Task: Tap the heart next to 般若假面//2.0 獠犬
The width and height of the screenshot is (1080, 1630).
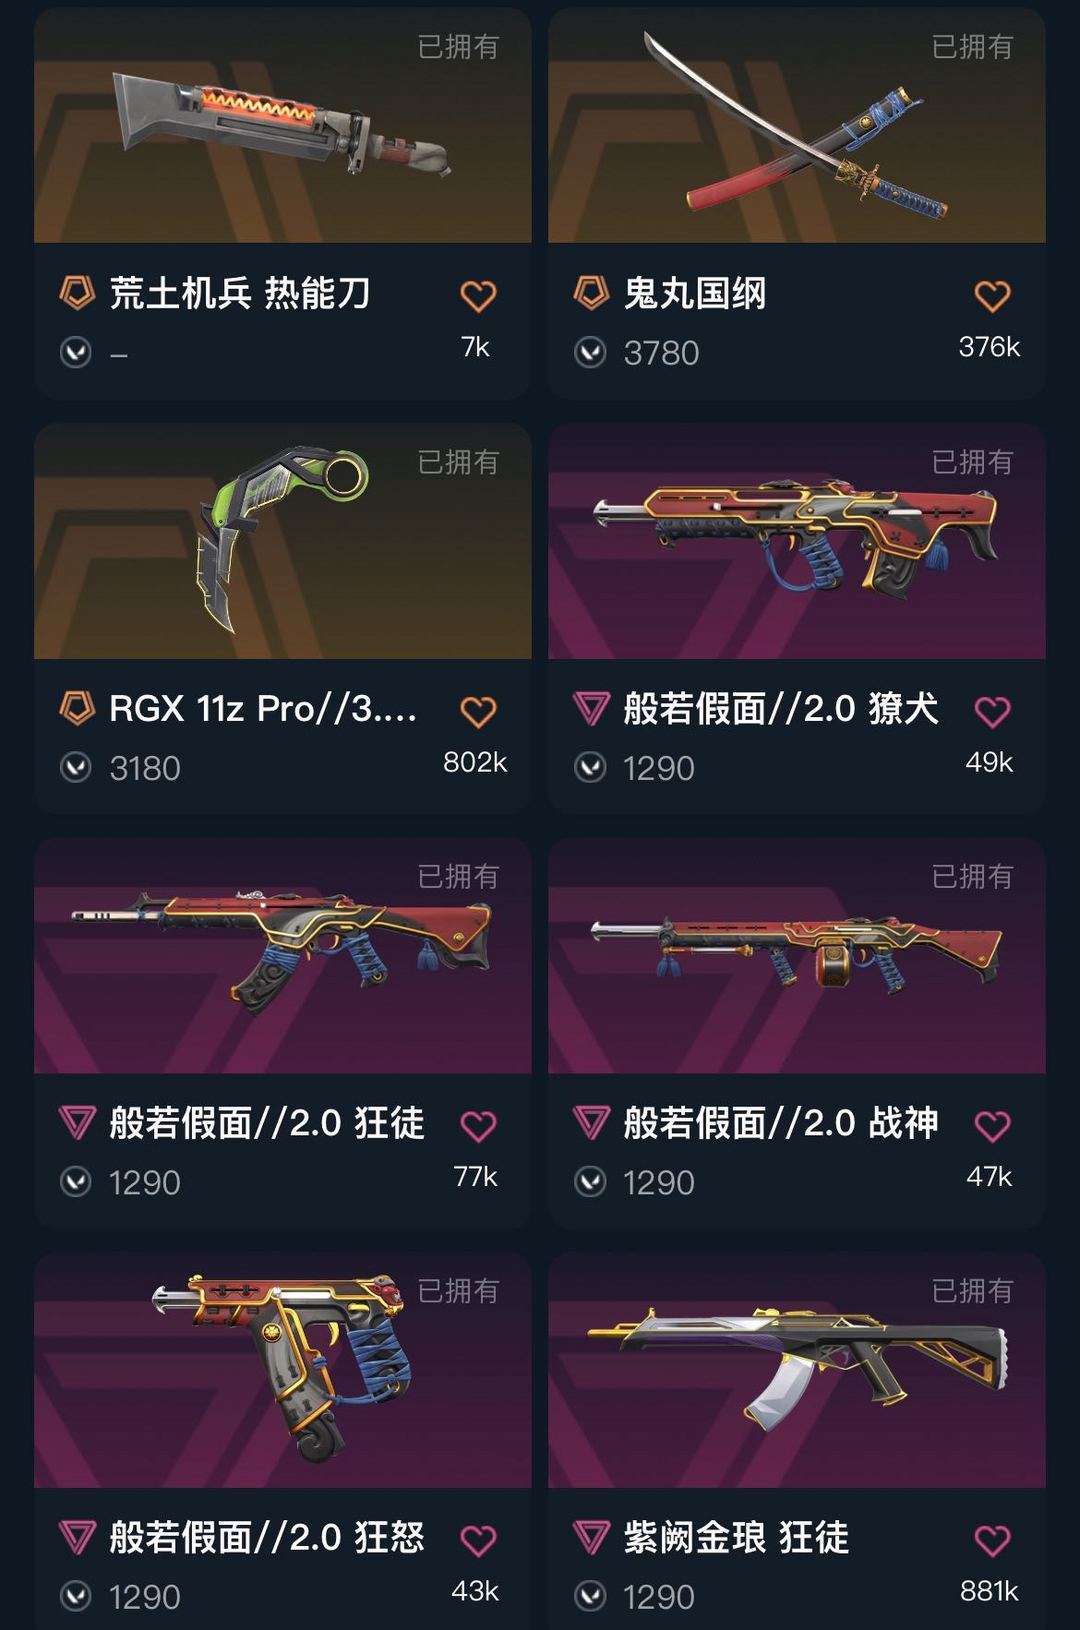Action: pyautogui.click(x=992, y=711)
